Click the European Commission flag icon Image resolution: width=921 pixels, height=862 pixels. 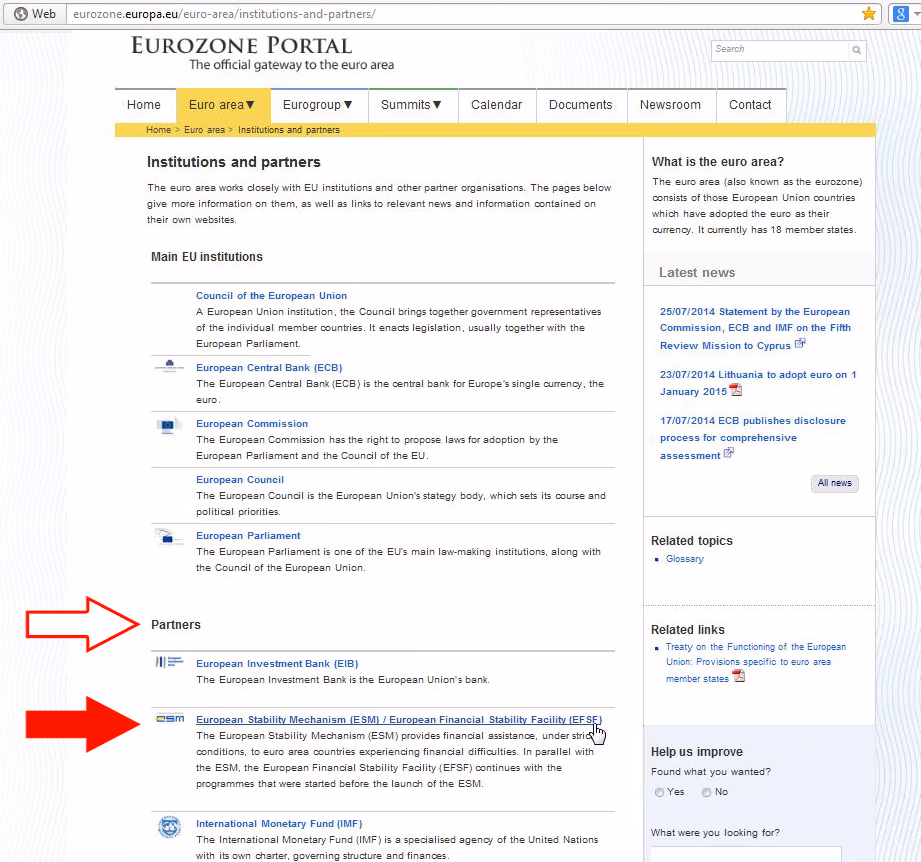point(167,425)
